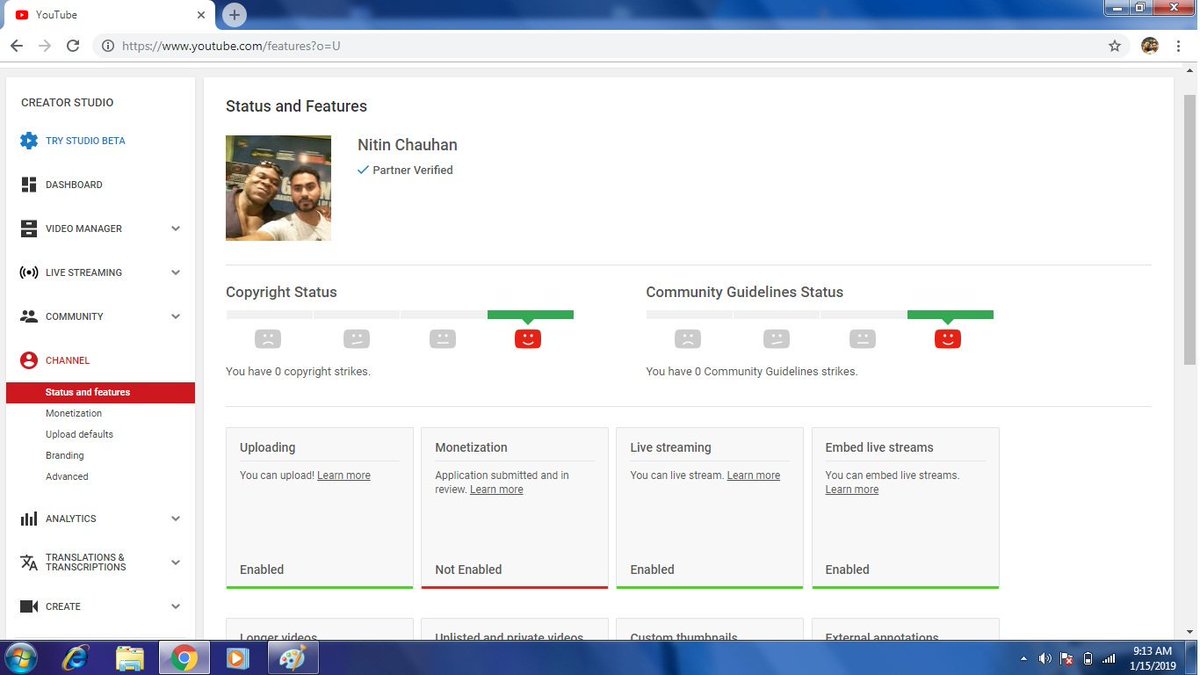The height and width of the screenshot is (675, 1200).
Task: Open the Advanced channel settings
Action: pos(67,477)
